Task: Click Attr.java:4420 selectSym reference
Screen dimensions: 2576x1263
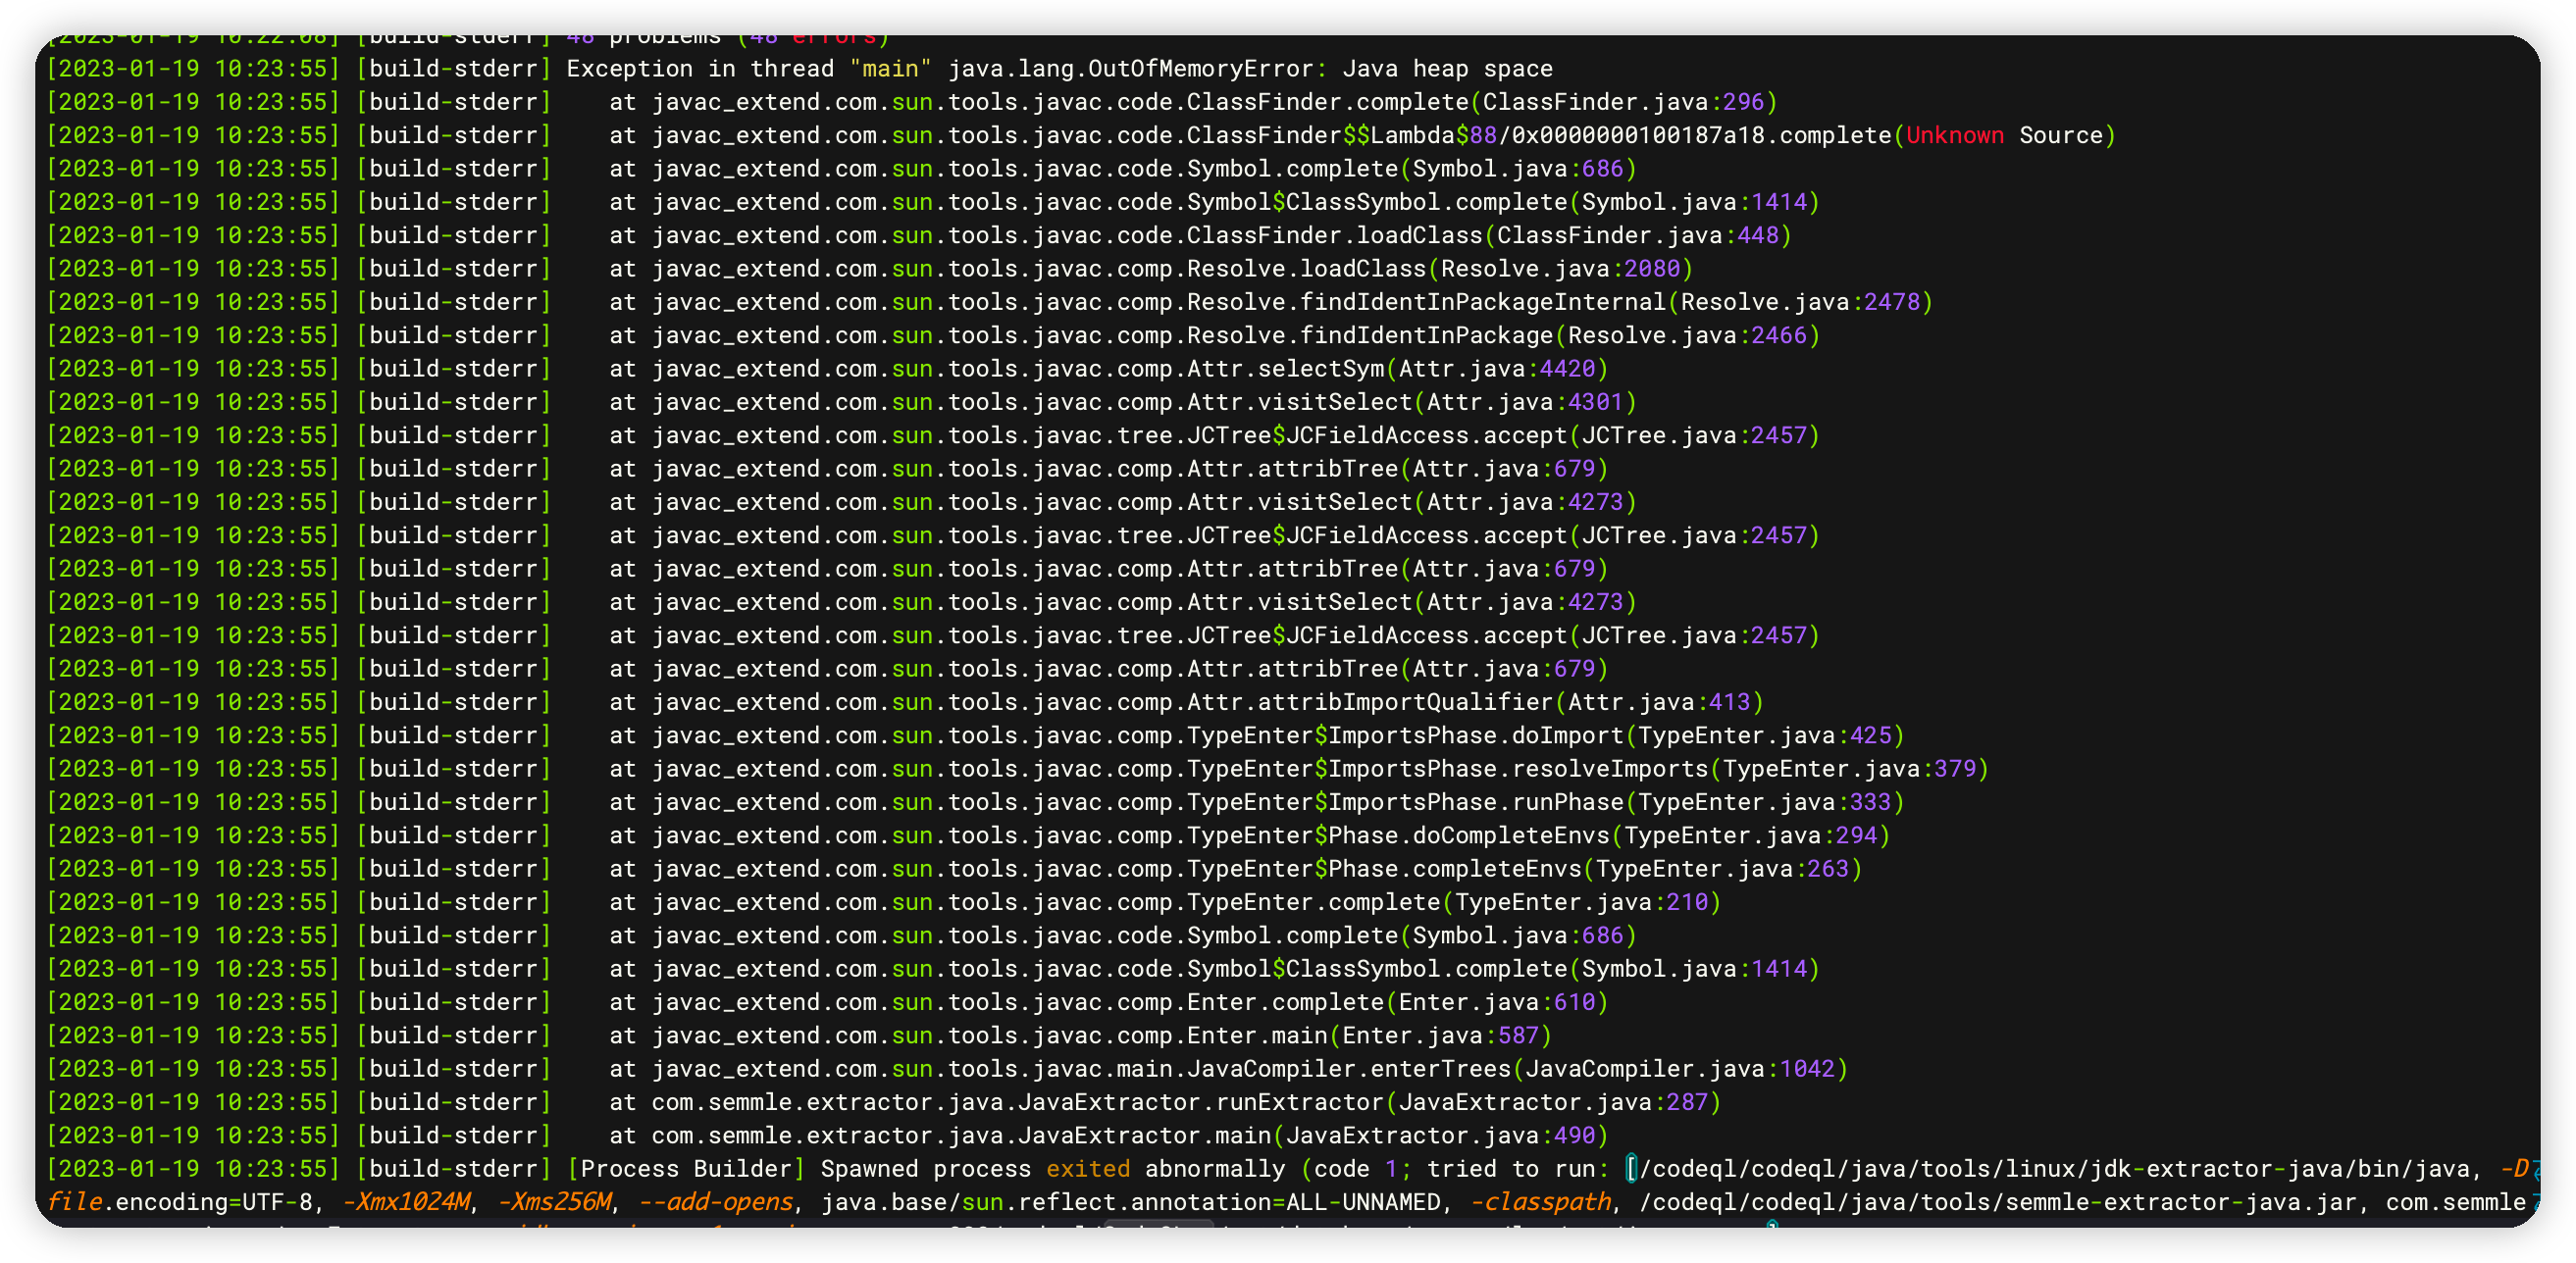Action: 1496,369
